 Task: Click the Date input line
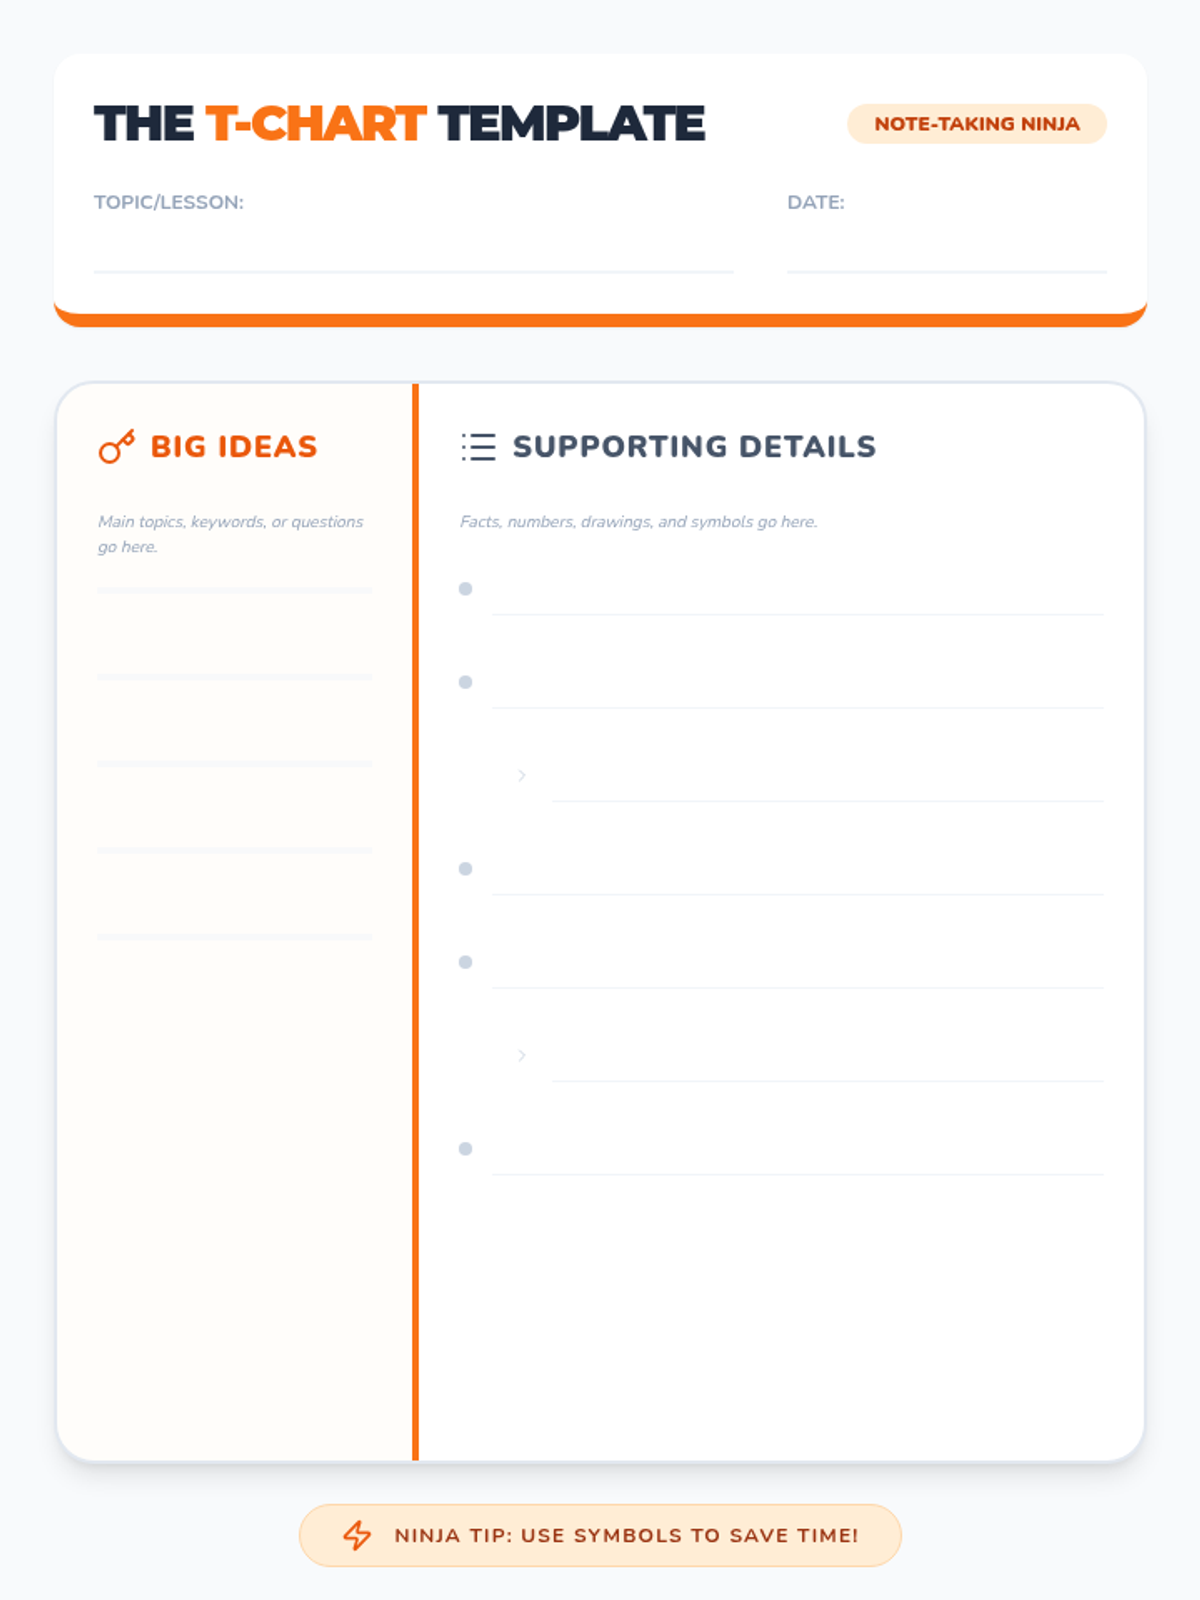[946, 255]
